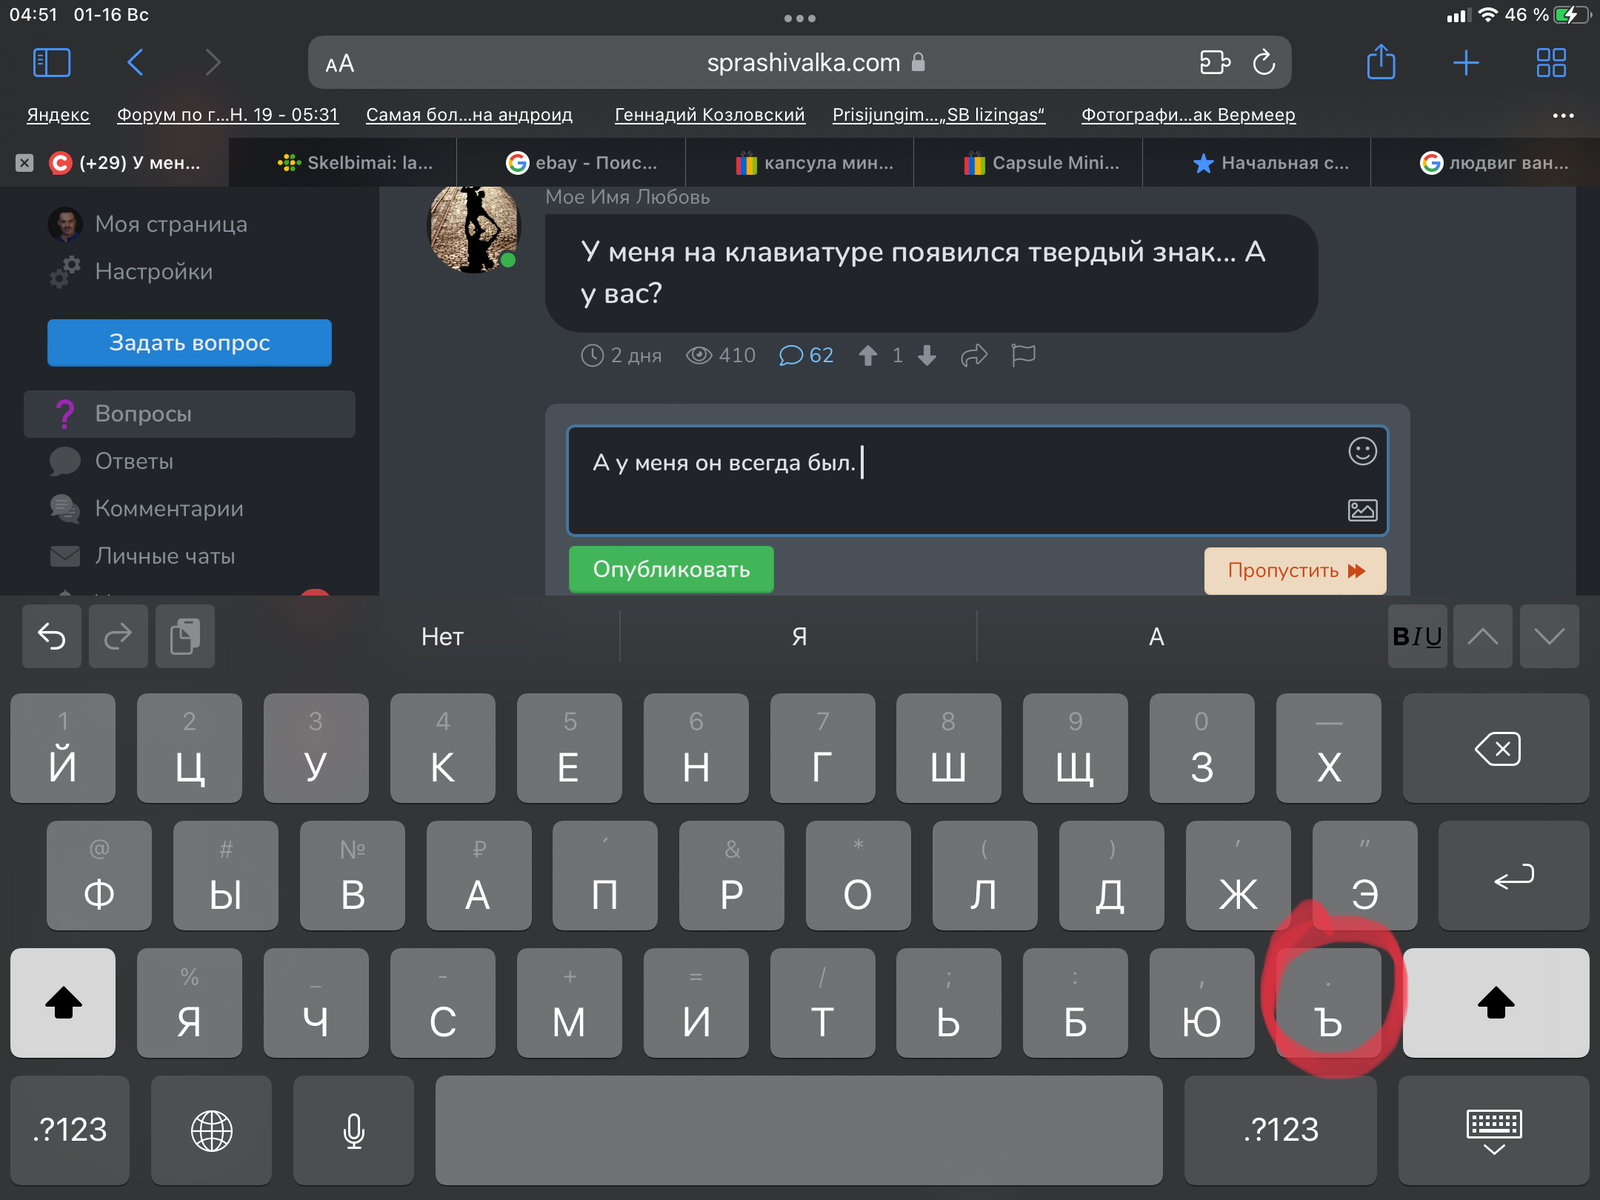The image size is (1600, 1200).
Task: Tap the keyboard undo arrow
Action: point(52,636)
